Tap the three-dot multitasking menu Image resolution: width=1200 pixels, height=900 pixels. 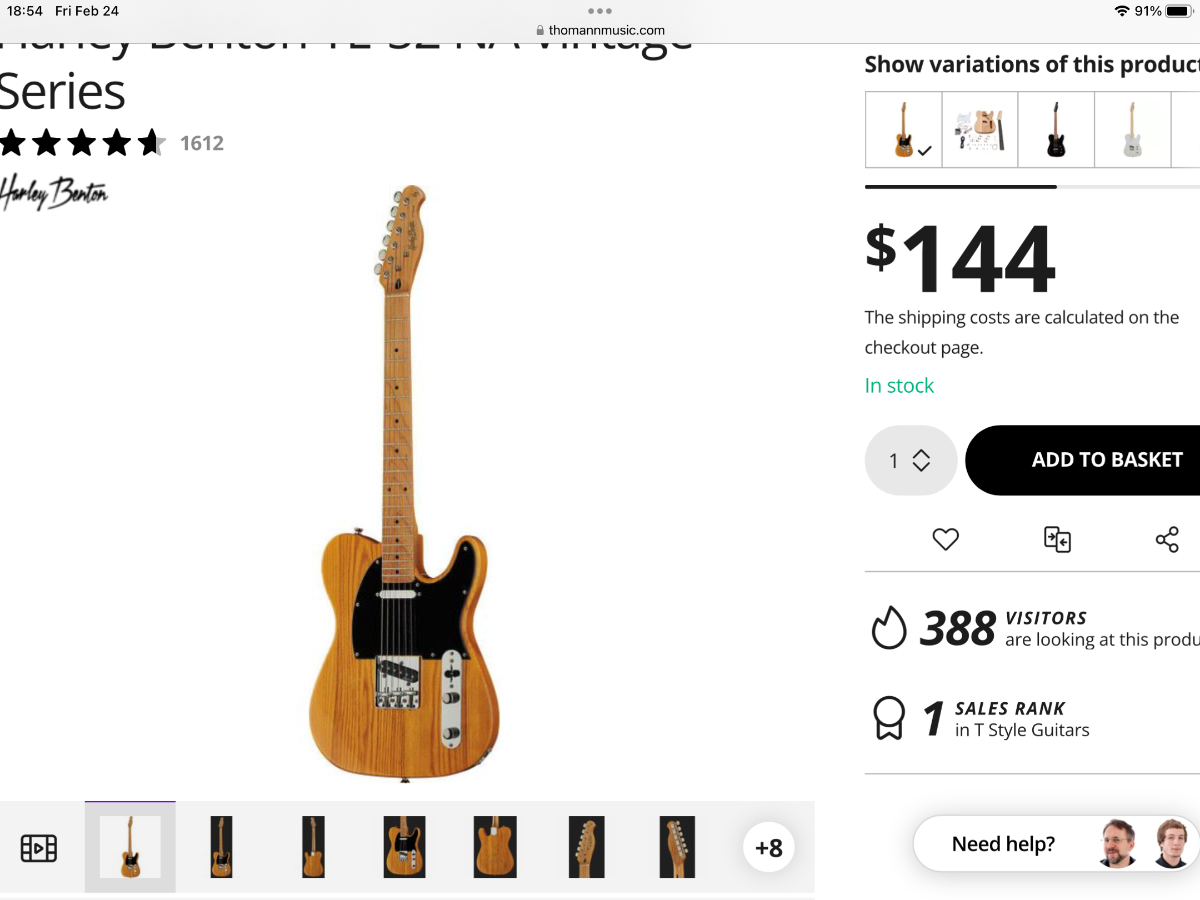pyautogui.click(x=600, y=11)
